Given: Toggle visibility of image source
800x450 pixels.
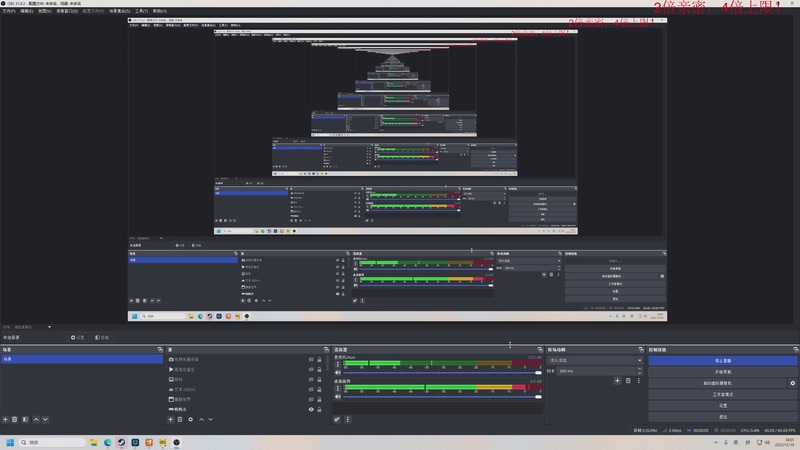Looking at the screenshot, I should [311, 379].
